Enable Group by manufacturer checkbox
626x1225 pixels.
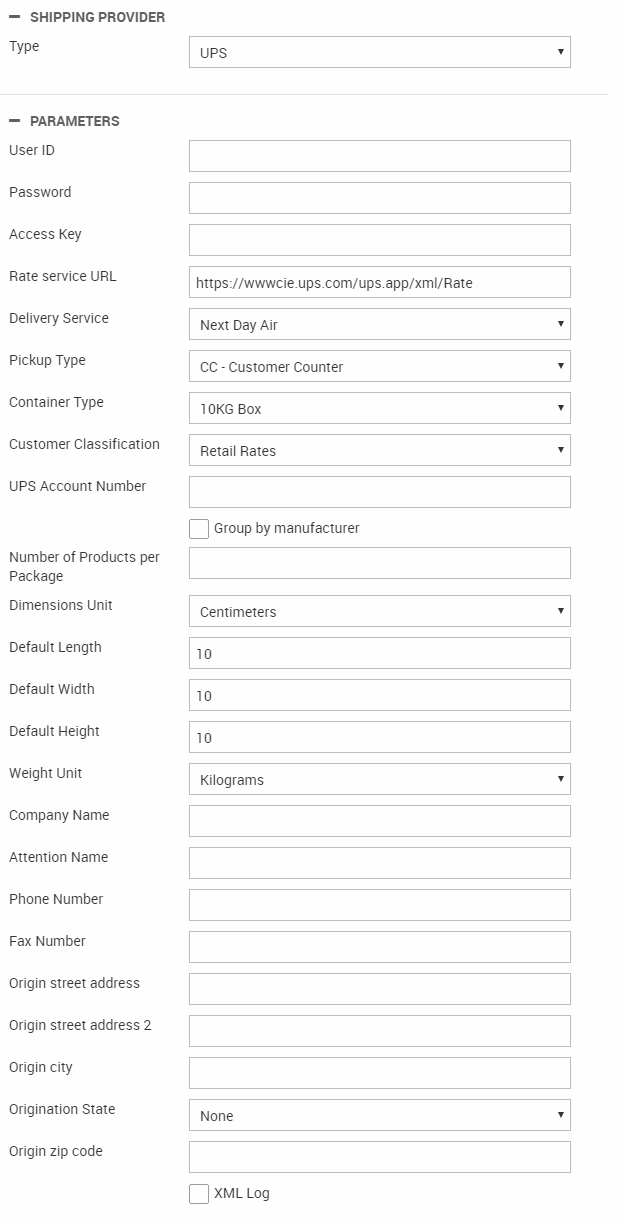pos(199,529)
